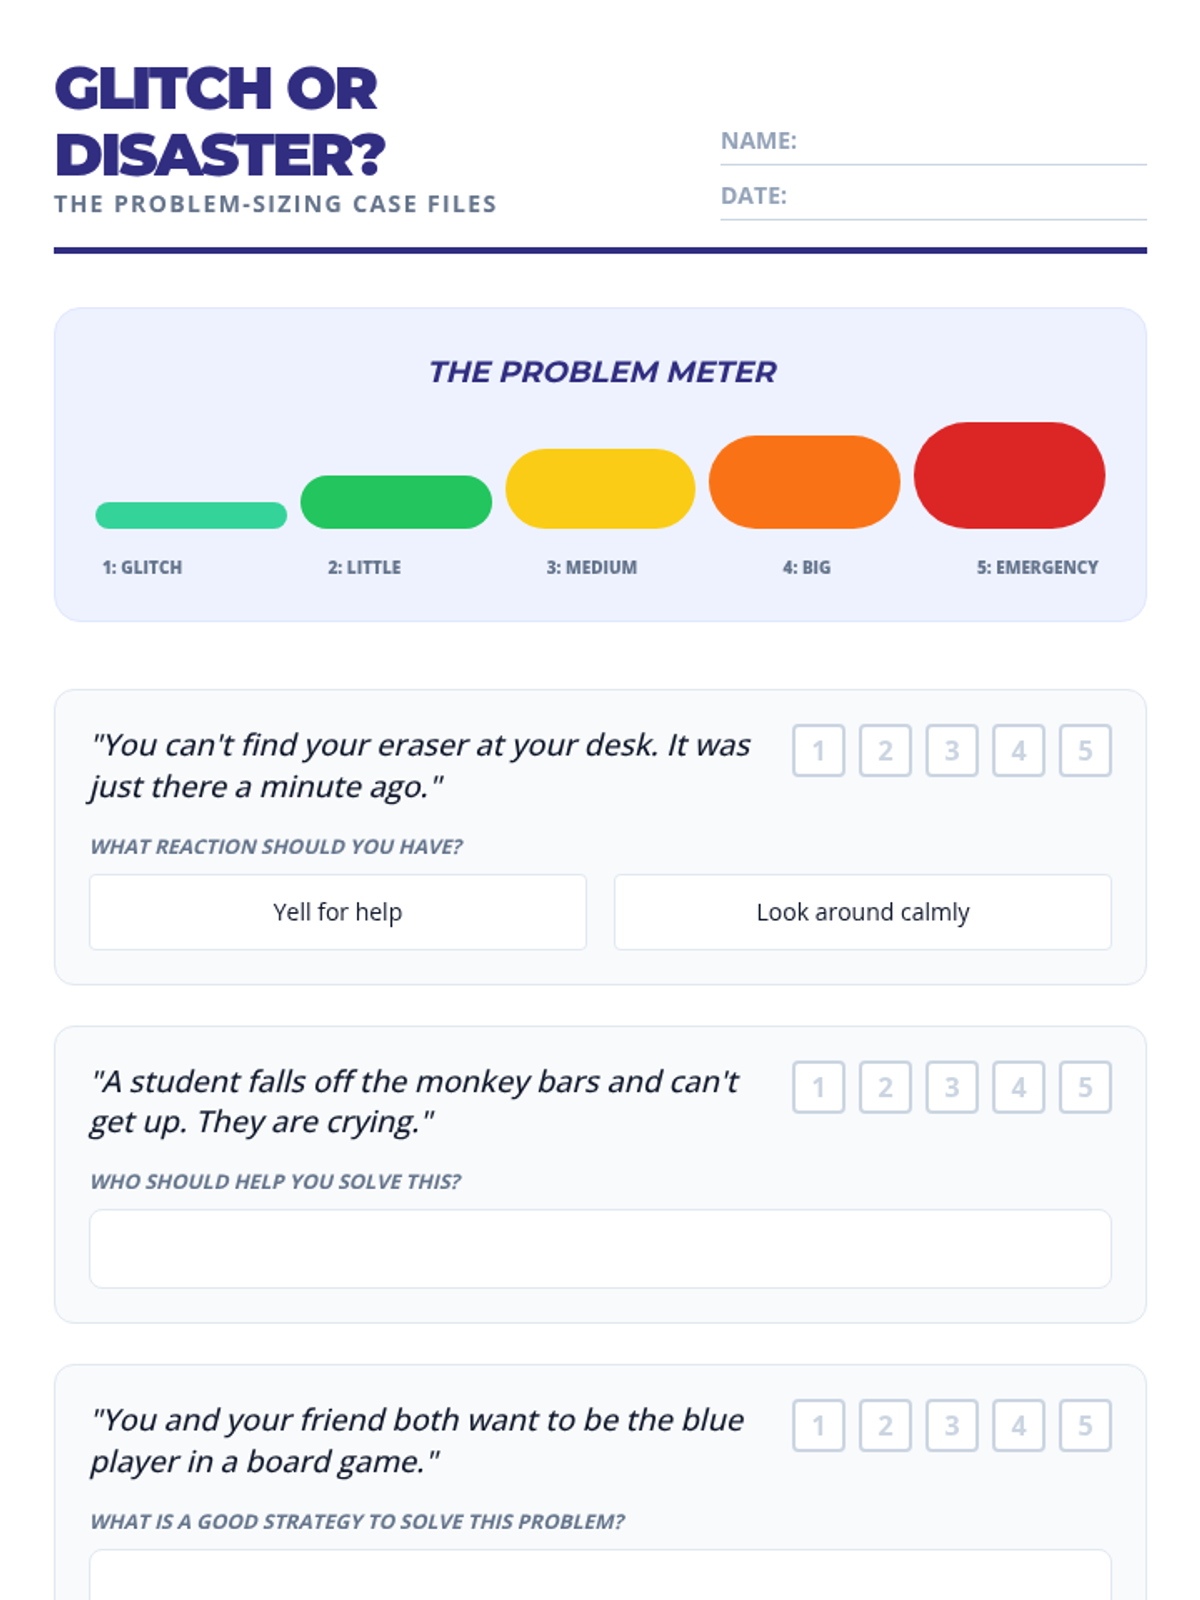The width and height of the screenshot is (1200, 1600).
Task: Rate the monkey bars fall as 5
Action: 1085,1087
